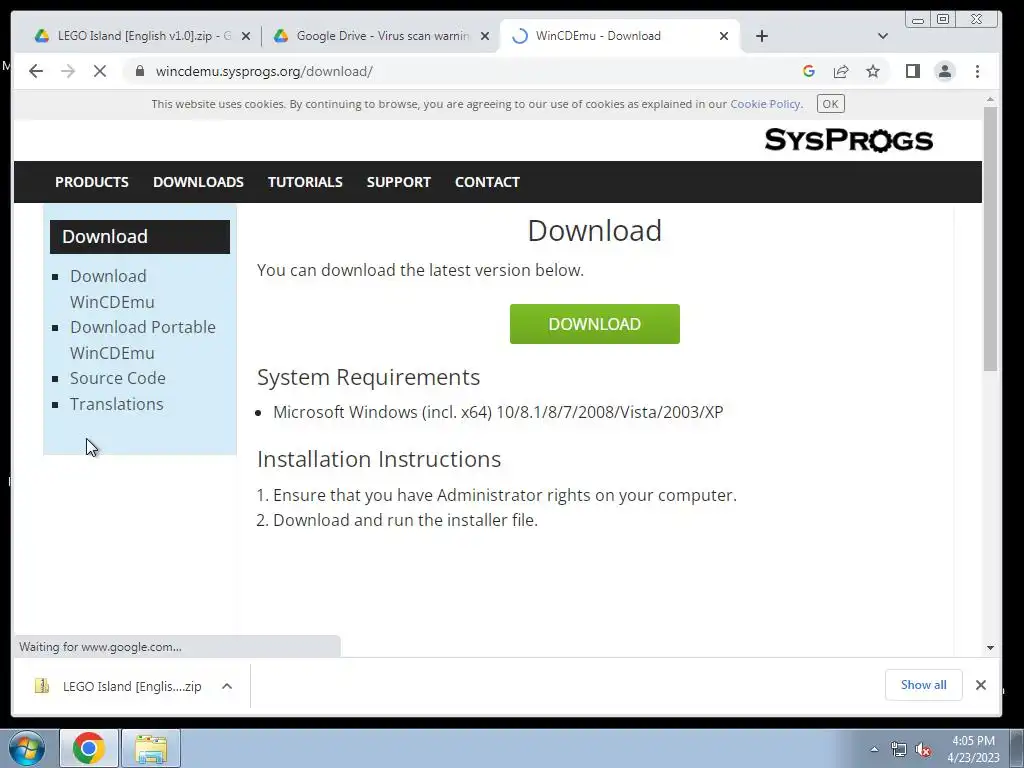
Task: Accept cookies with OK button
Action: coord(831,104)
